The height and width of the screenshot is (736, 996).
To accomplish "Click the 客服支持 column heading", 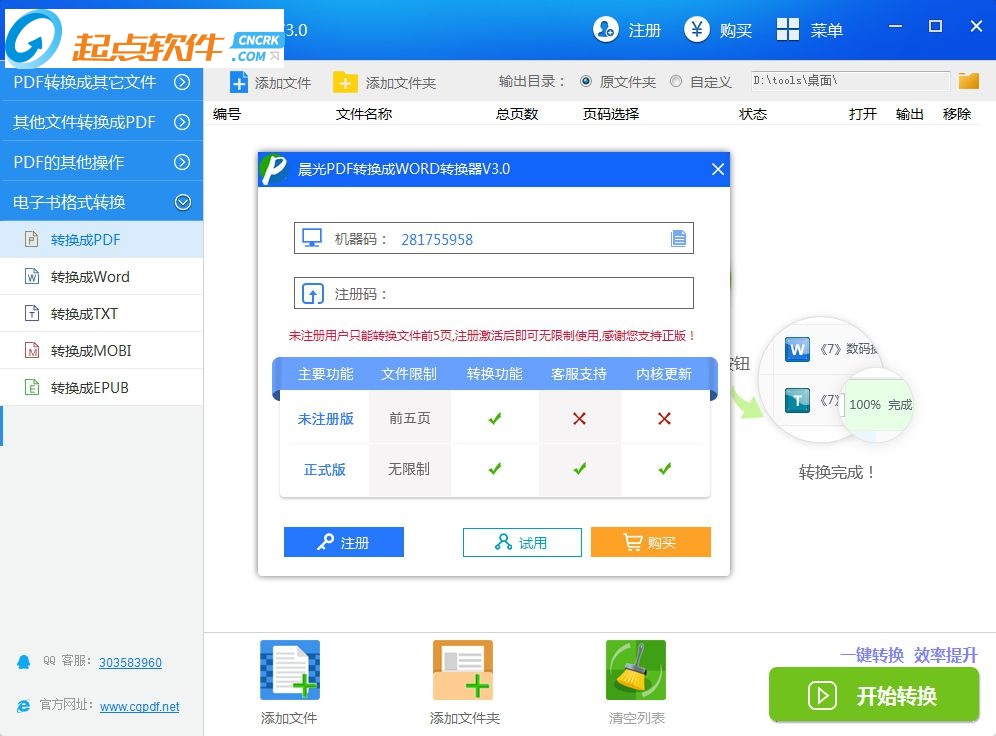I will click(579, 374).
